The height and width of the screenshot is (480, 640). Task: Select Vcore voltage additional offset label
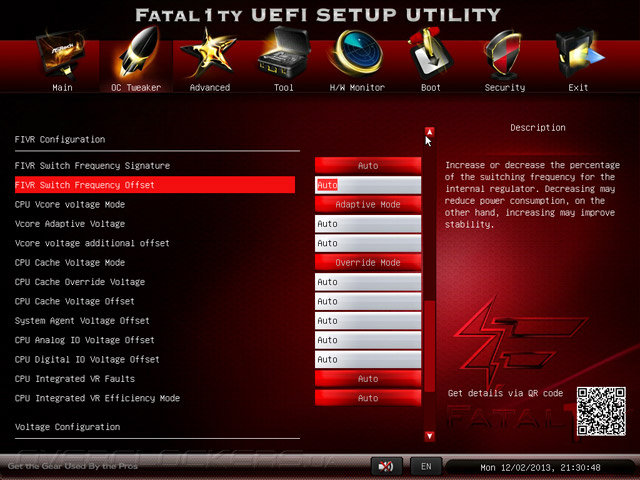tap(92, 243)
